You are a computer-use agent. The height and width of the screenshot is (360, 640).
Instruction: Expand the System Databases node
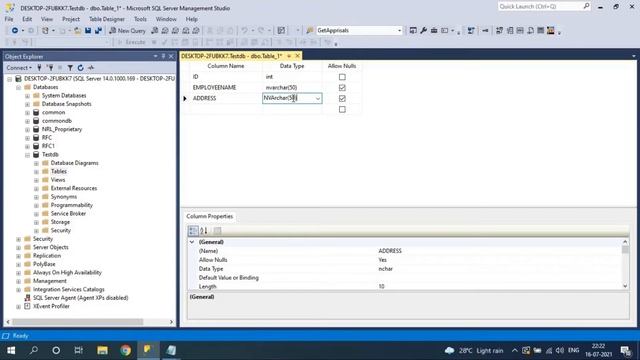click(27, 96)
